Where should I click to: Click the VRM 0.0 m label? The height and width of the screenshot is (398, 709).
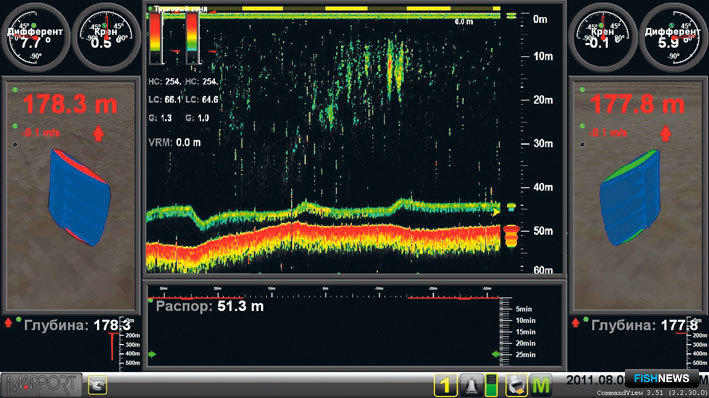[x=175, y=142]
